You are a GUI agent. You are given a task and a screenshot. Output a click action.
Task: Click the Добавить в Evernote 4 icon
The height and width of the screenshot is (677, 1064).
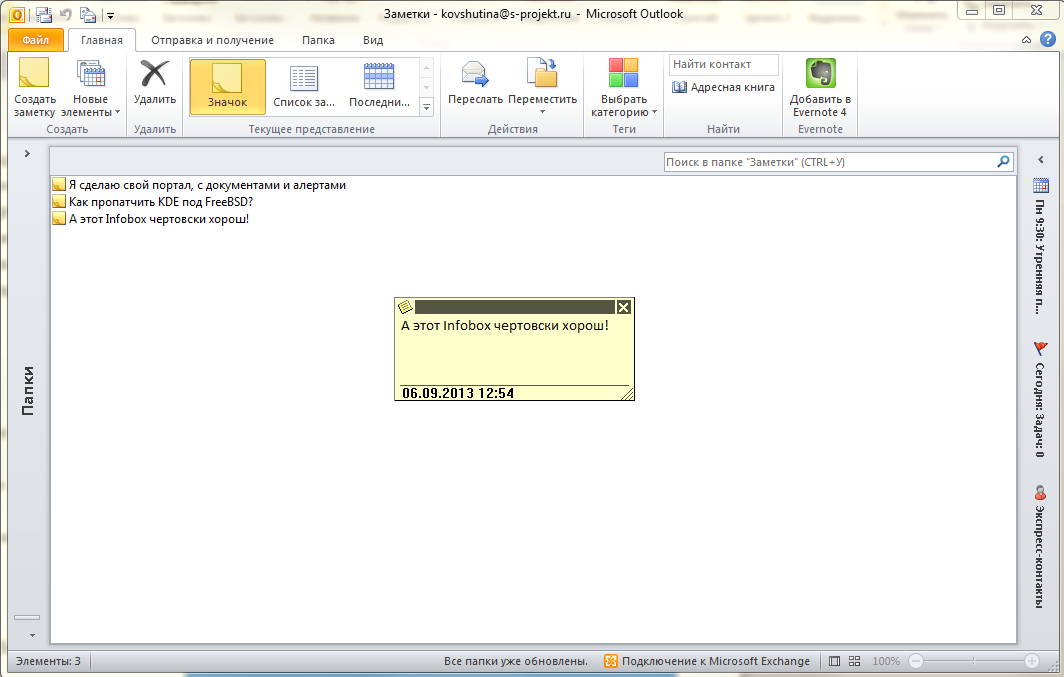point(820,88)
